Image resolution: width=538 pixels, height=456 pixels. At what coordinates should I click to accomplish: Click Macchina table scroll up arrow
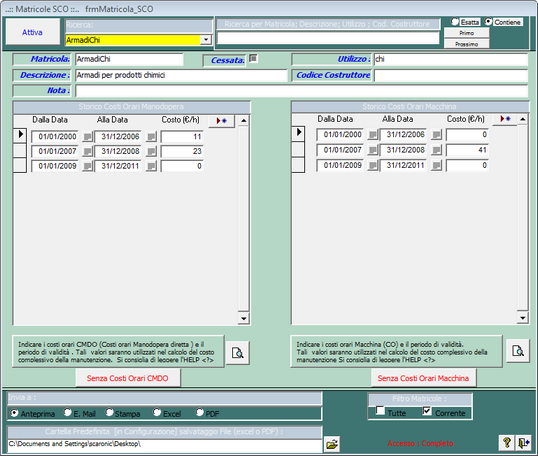coord(522,119)
